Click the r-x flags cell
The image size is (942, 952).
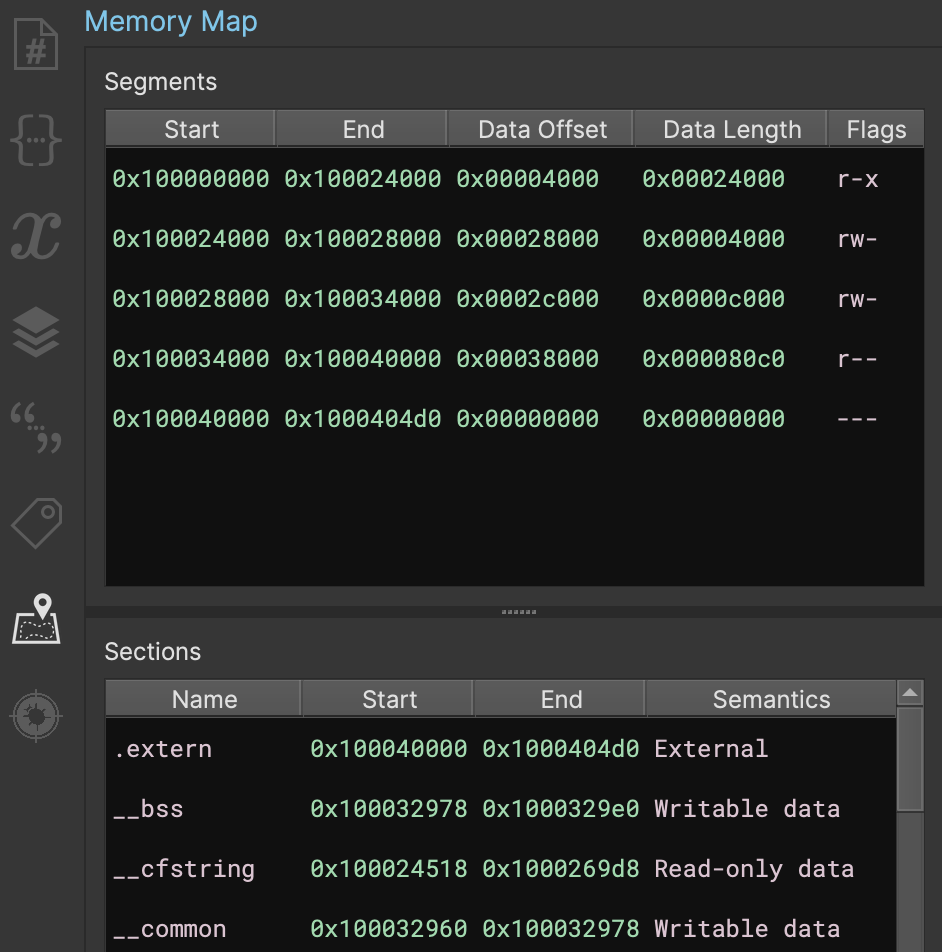click(858, 180)
